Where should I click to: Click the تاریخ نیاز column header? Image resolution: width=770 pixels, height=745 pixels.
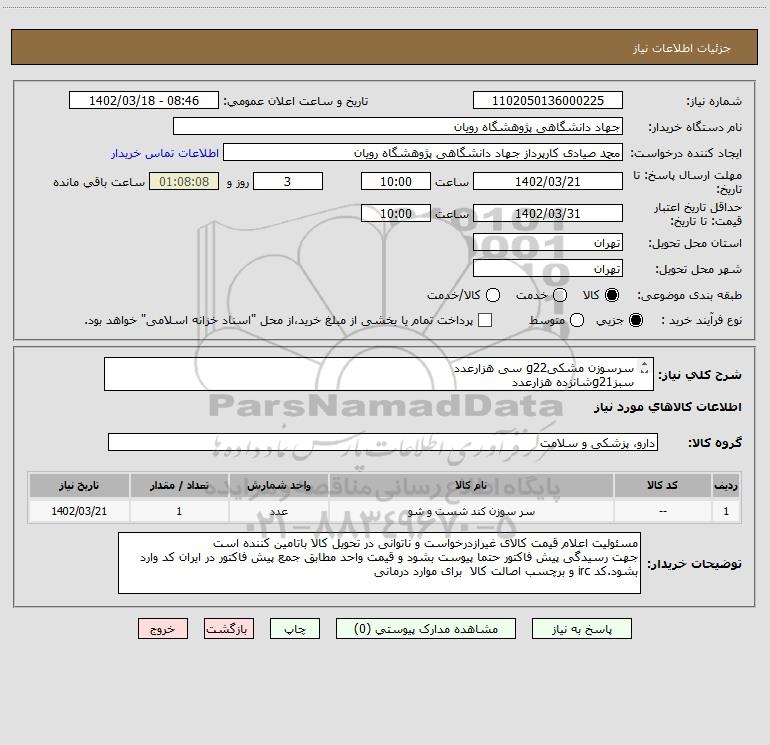[x=79, y=485]
